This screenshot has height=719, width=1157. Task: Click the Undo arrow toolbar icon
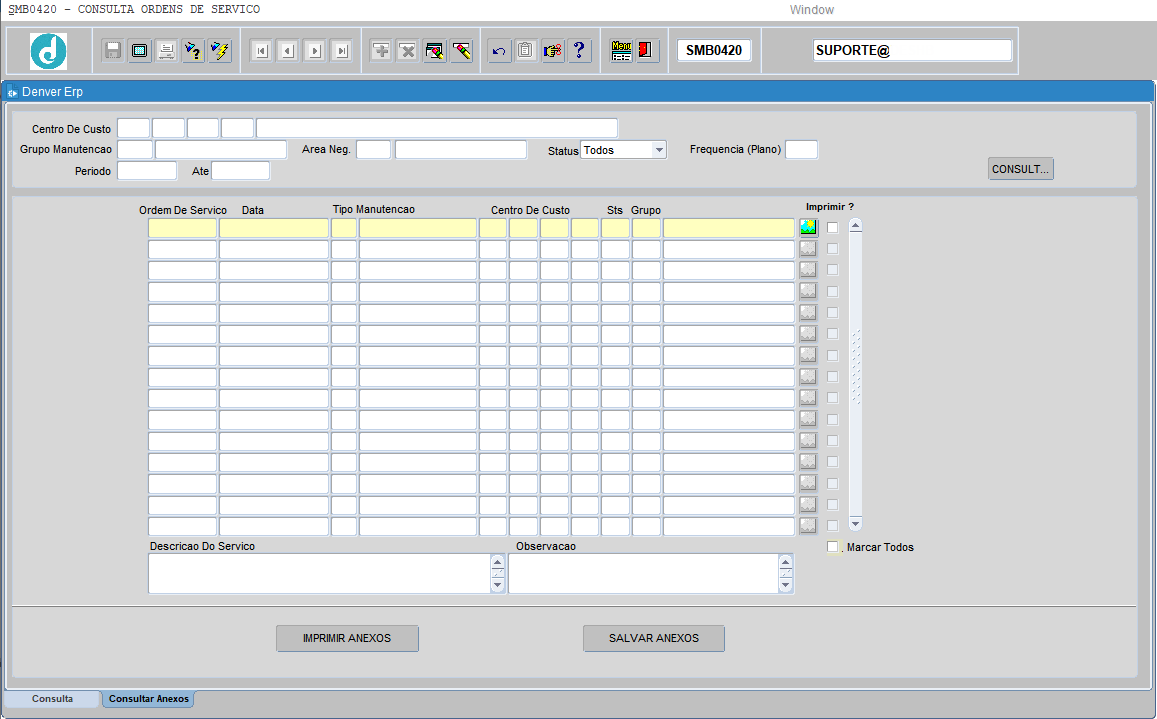pos(500,51)
